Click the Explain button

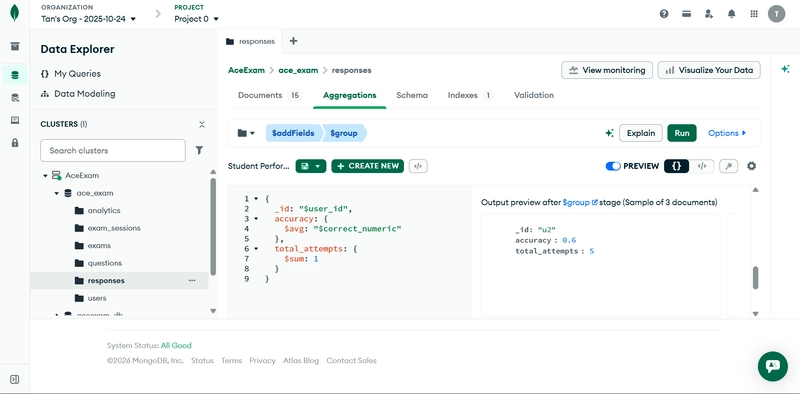pos(641,133)
